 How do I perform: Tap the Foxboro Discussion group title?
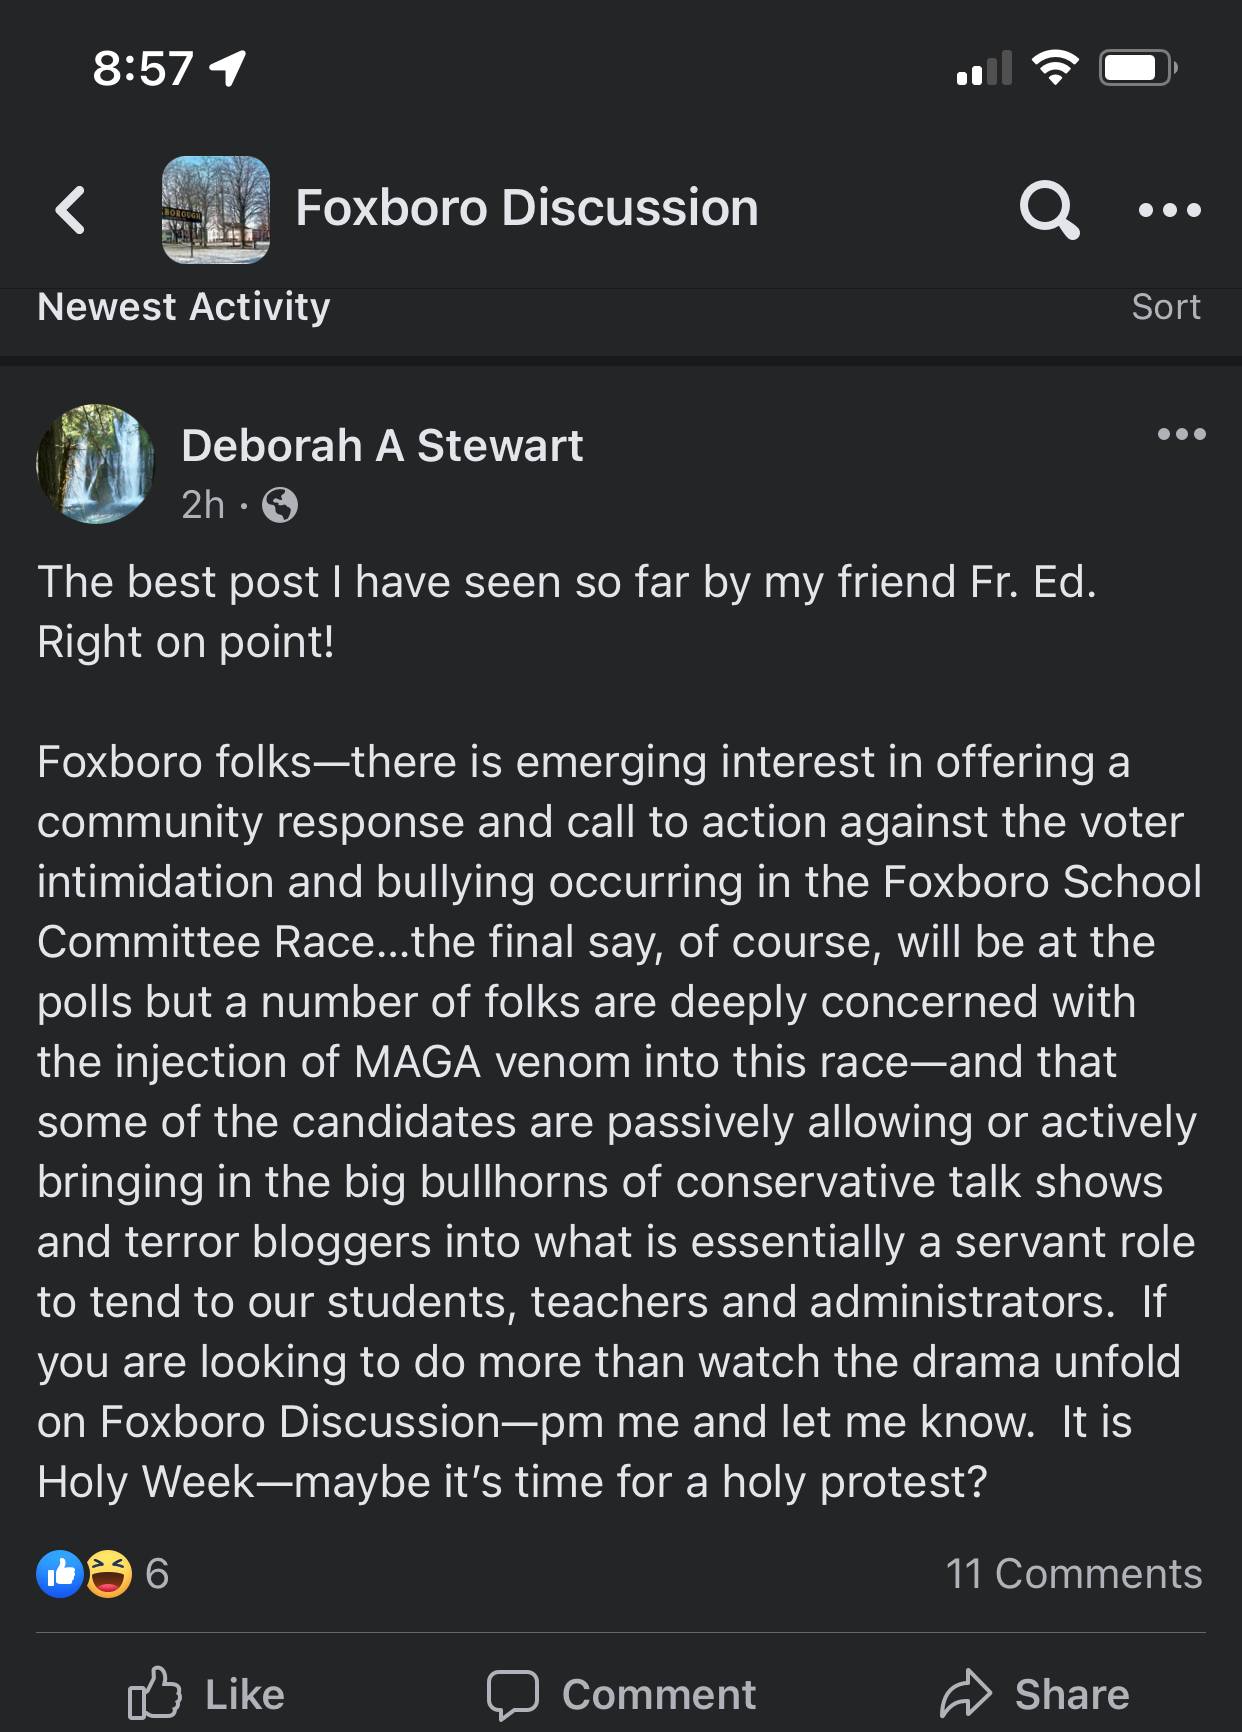point(527,208)
